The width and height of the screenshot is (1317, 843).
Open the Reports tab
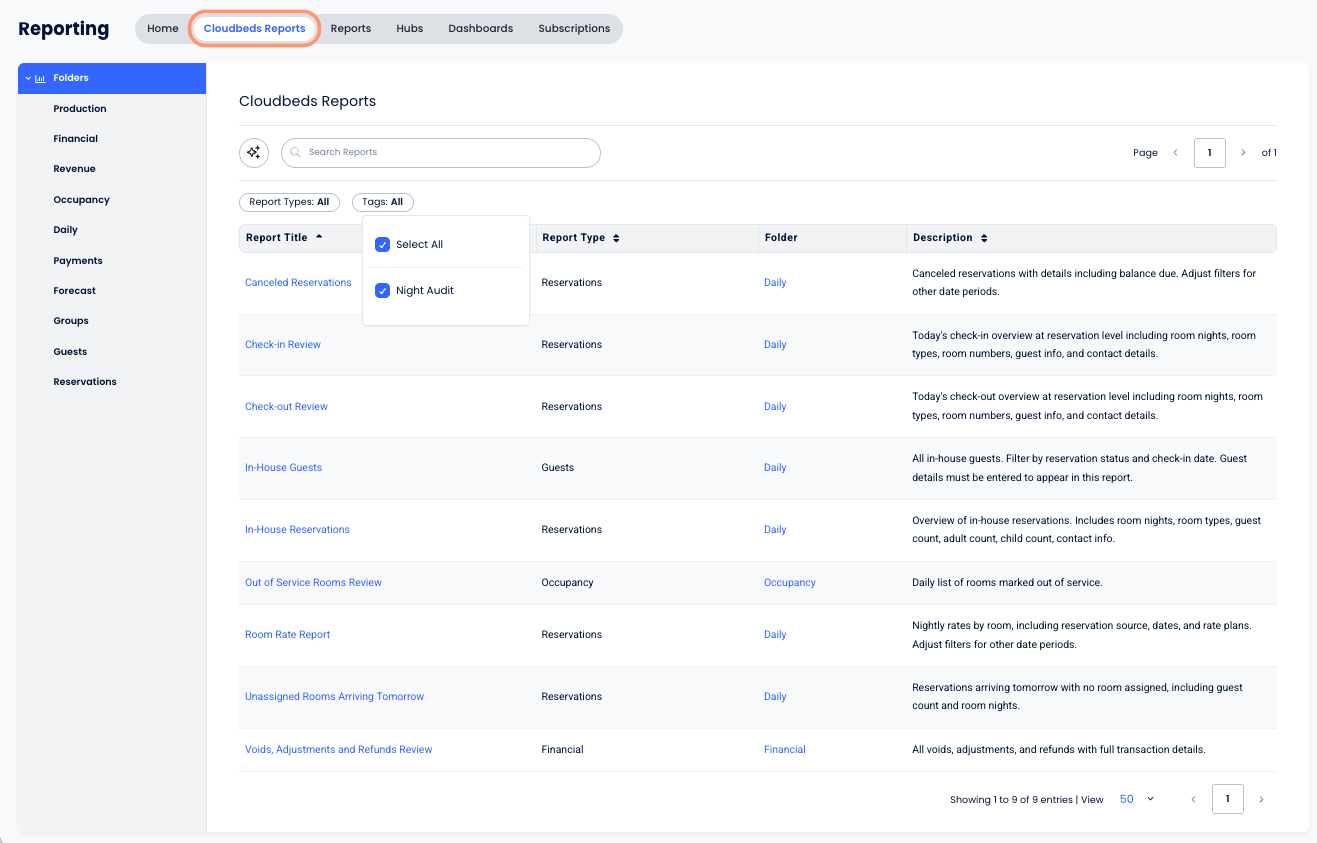(351, 28)
